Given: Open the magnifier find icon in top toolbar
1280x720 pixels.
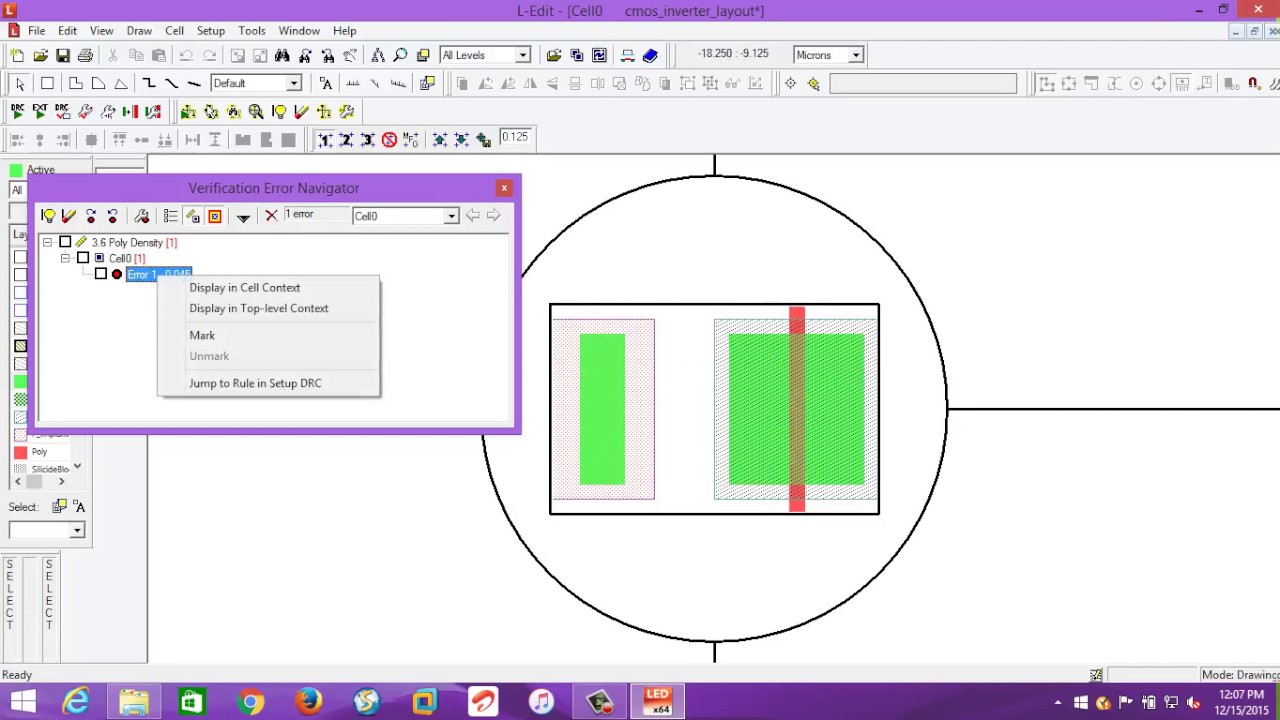Looking at the screenshot, I should [400, 56].
